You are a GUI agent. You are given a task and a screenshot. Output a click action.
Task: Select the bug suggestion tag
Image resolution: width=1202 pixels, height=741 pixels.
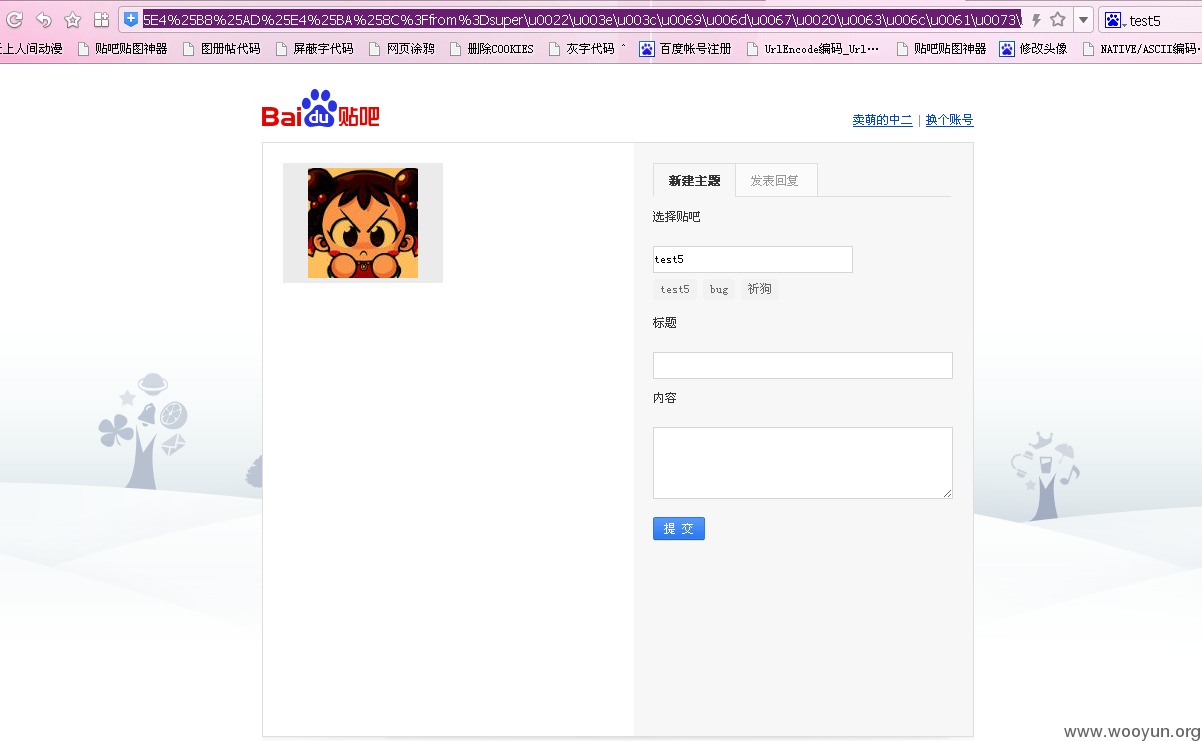[719, 289]
